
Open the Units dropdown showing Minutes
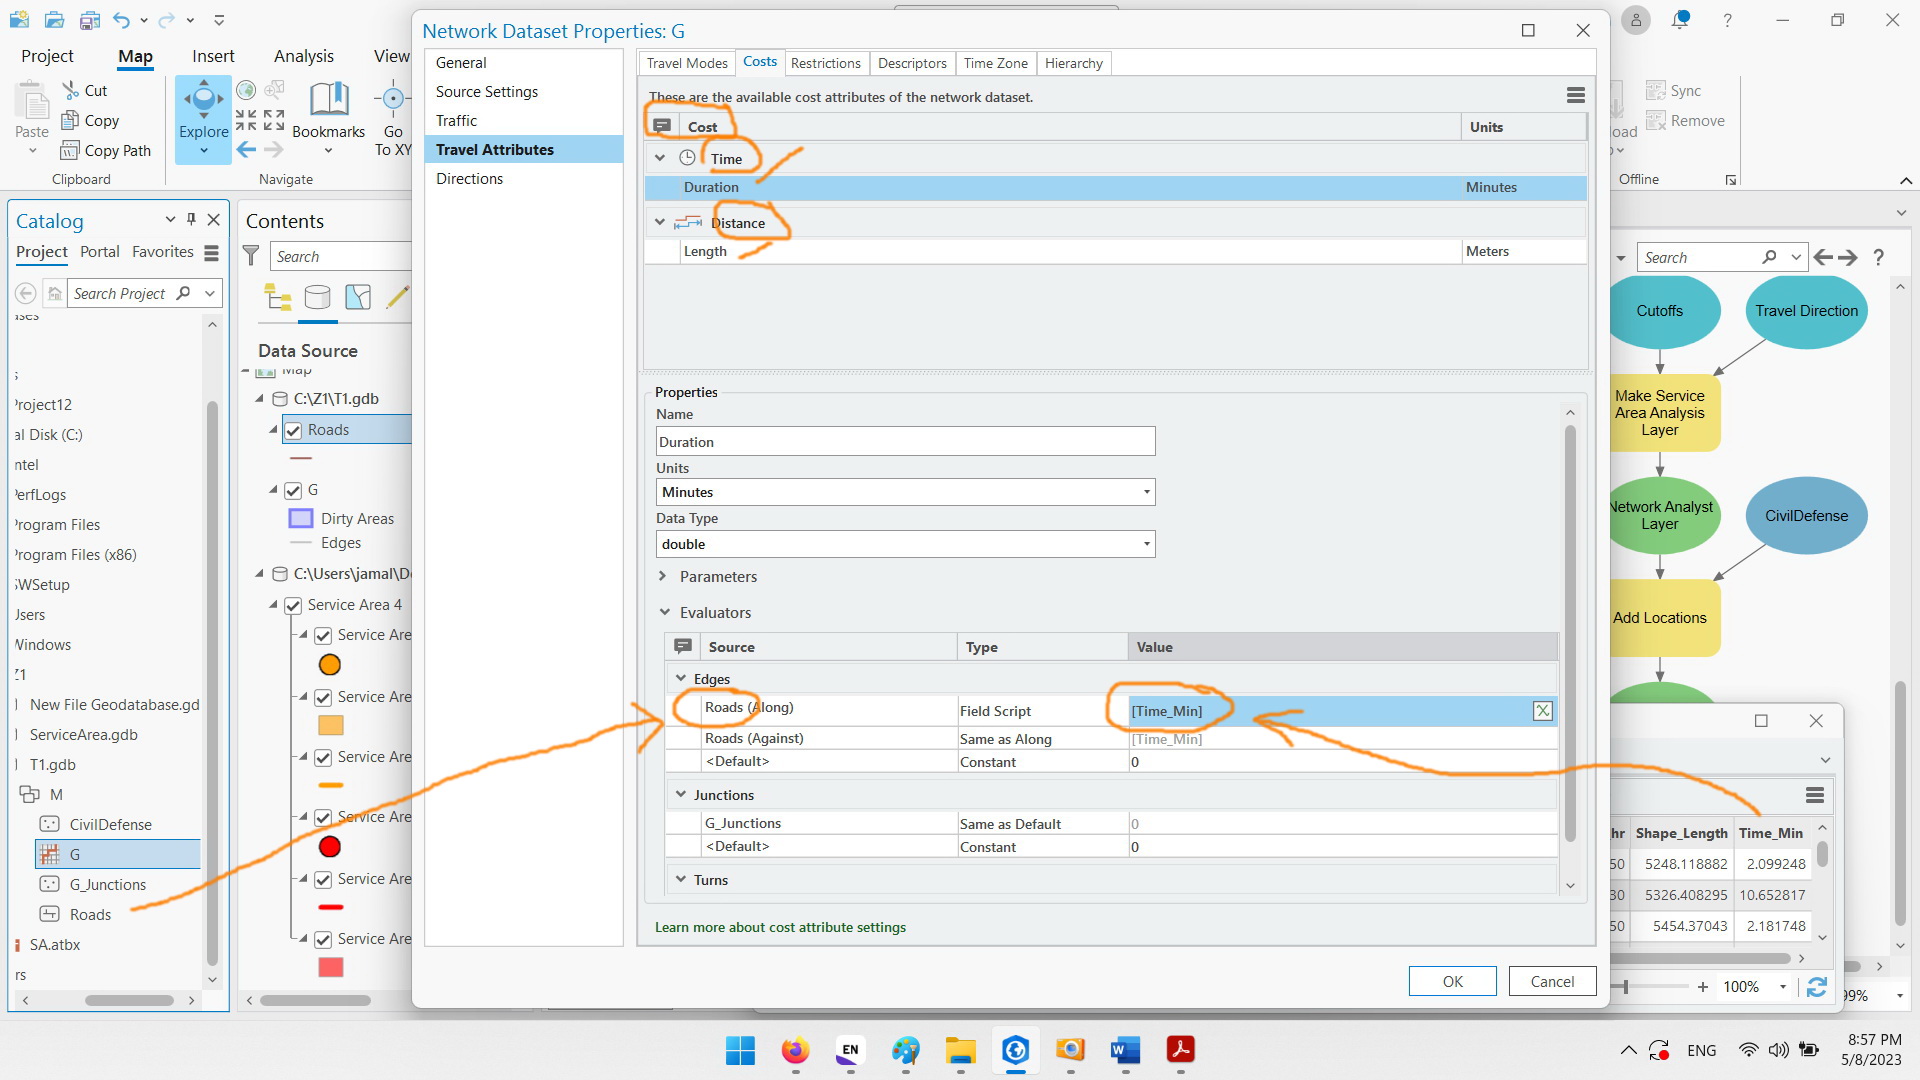905,492
